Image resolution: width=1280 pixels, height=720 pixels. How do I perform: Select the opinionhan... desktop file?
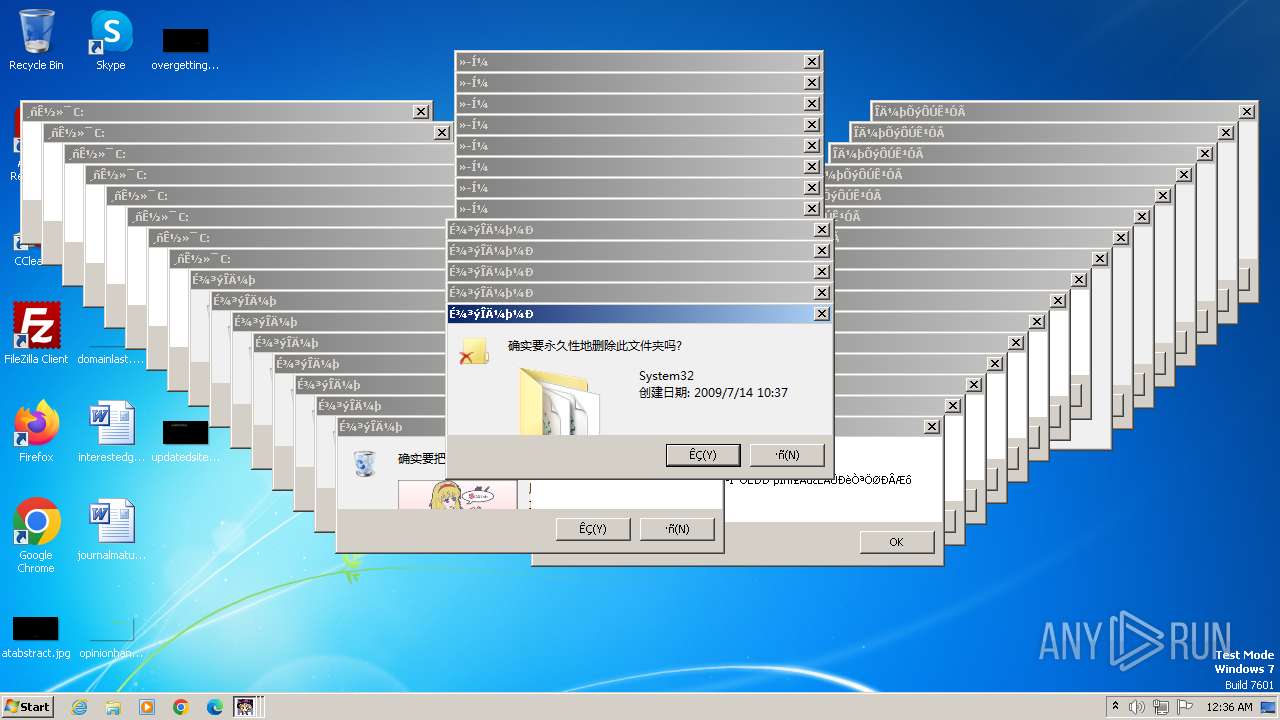tap(111, 636)
